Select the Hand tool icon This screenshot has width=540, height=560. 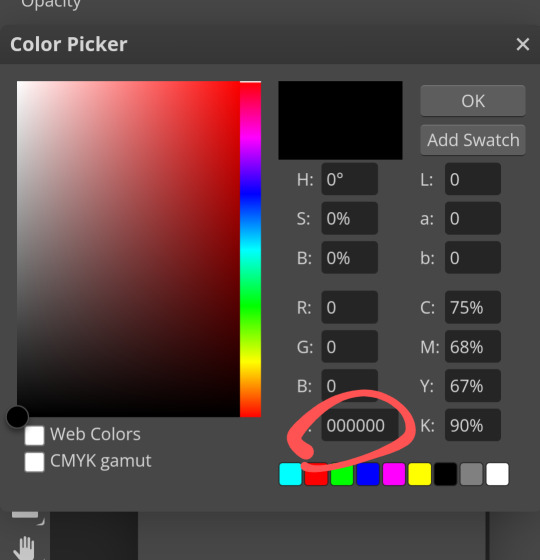click(x=26, y=548)
